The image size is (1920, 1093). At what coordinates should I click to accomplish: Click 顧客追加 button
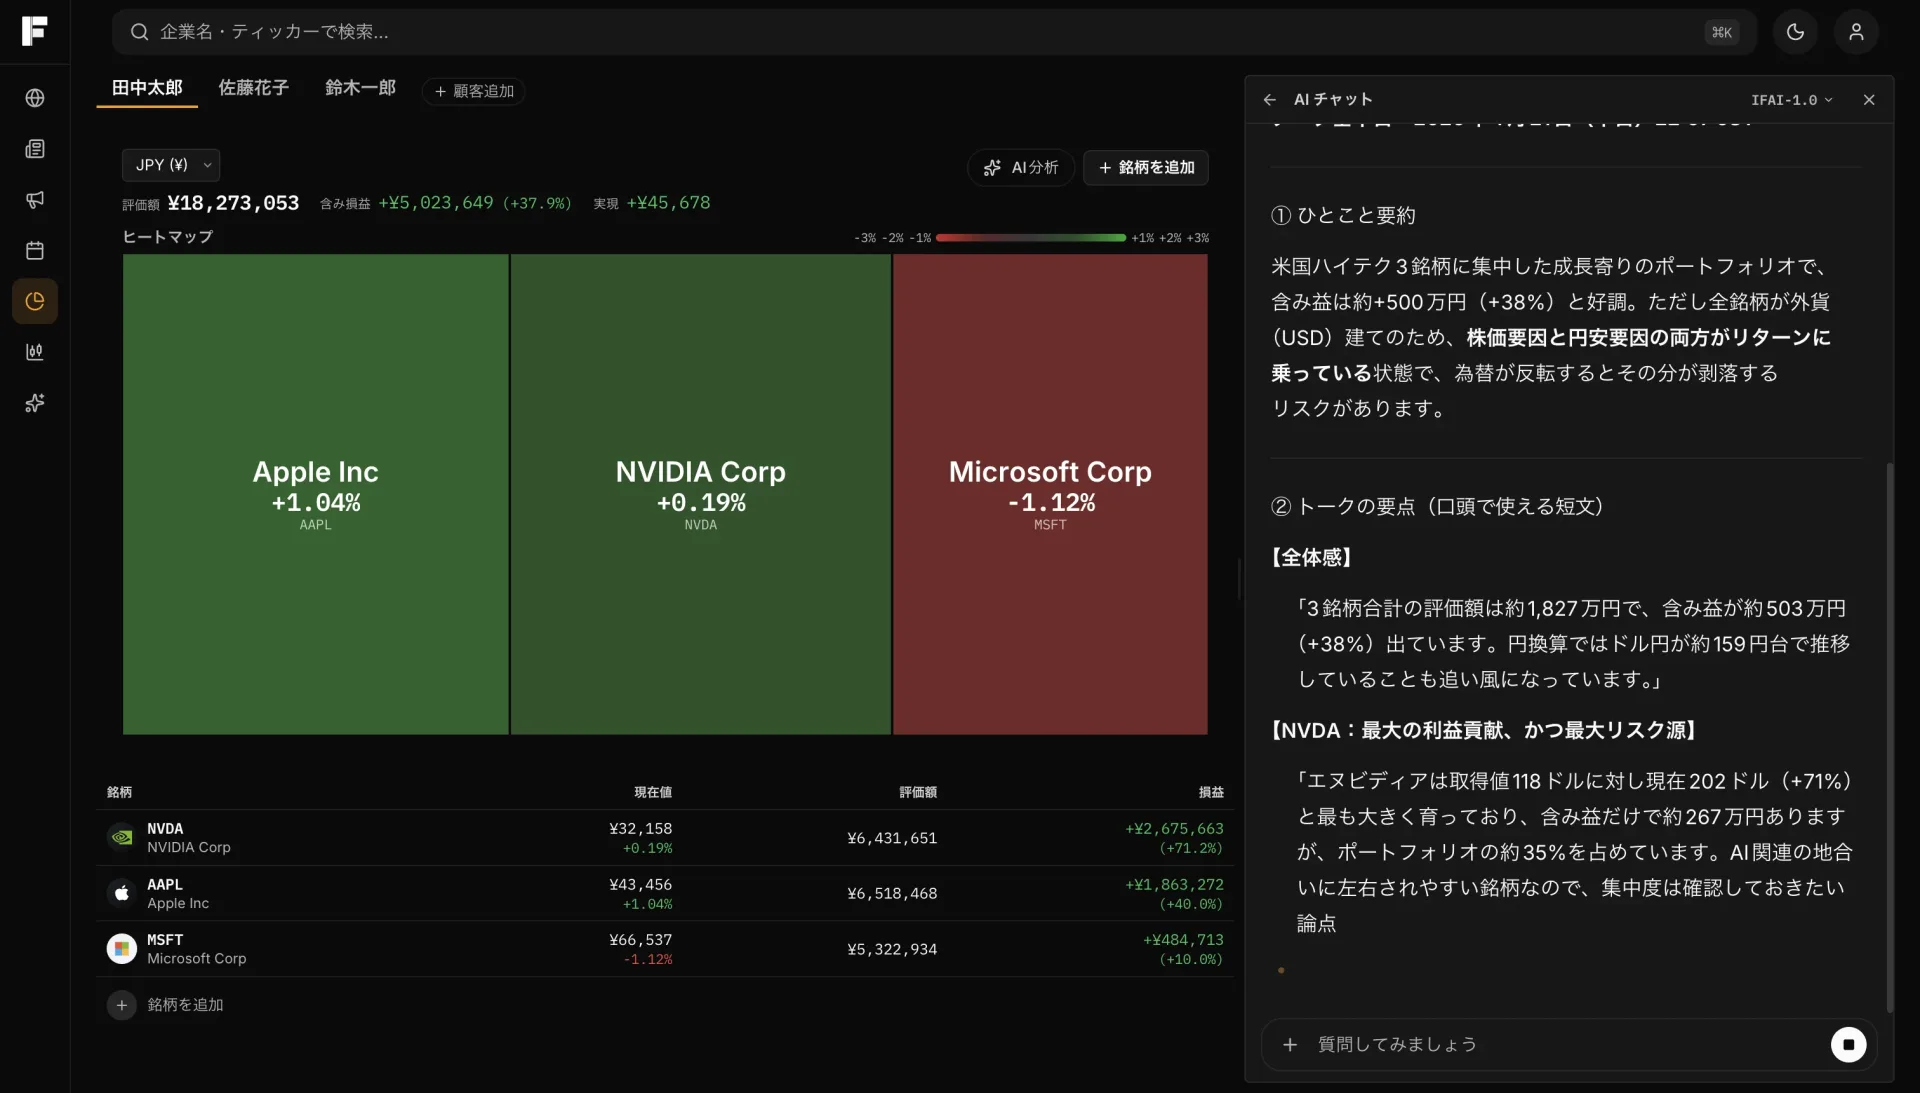point(474,91)
